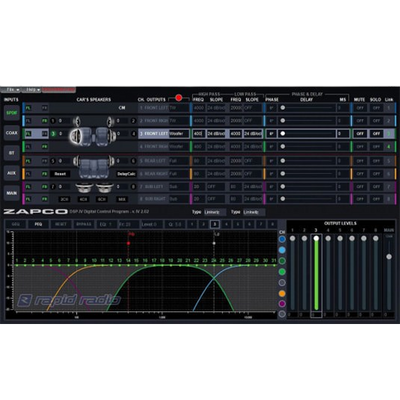Click the rear right speaker icon
Image resolution: width=400 pixels, height=400 pixels.
110,162
